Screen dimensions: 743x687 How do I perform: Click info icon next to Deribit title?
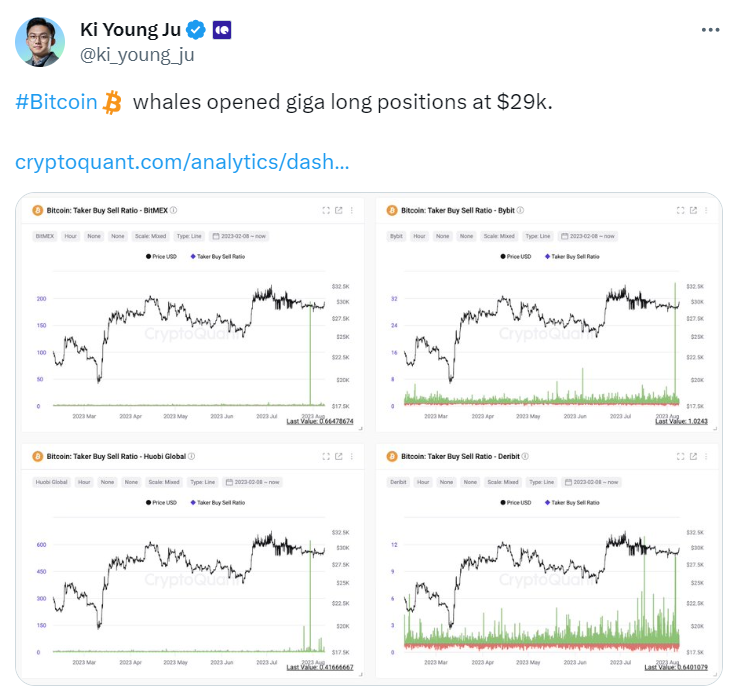coord(525,456)
